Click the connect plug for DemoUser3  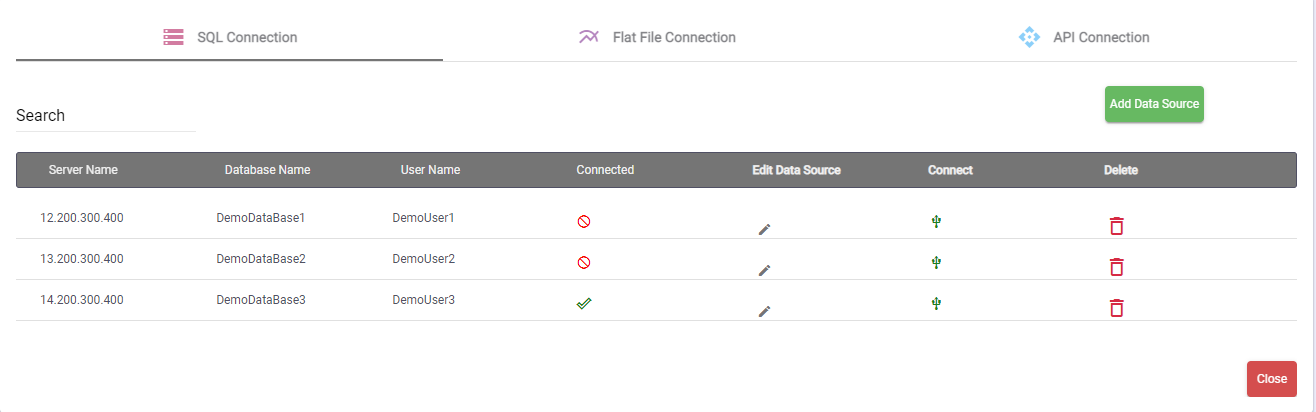[x=936, y=303]
